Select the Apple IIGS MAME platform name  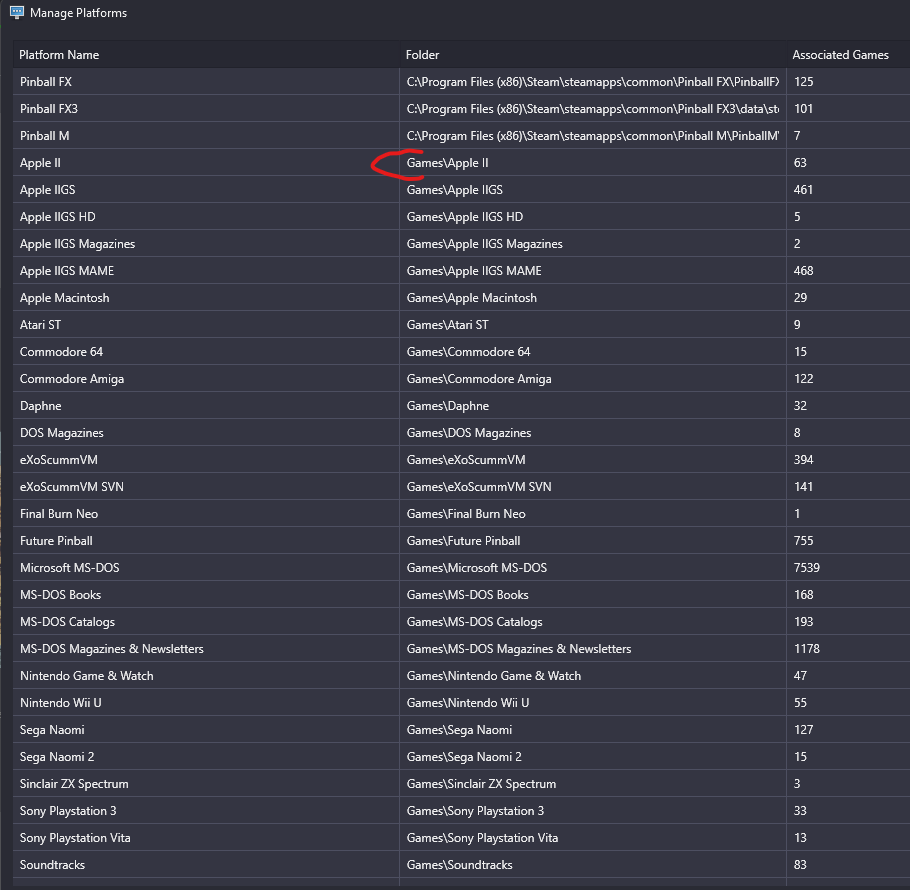(67, 270)
